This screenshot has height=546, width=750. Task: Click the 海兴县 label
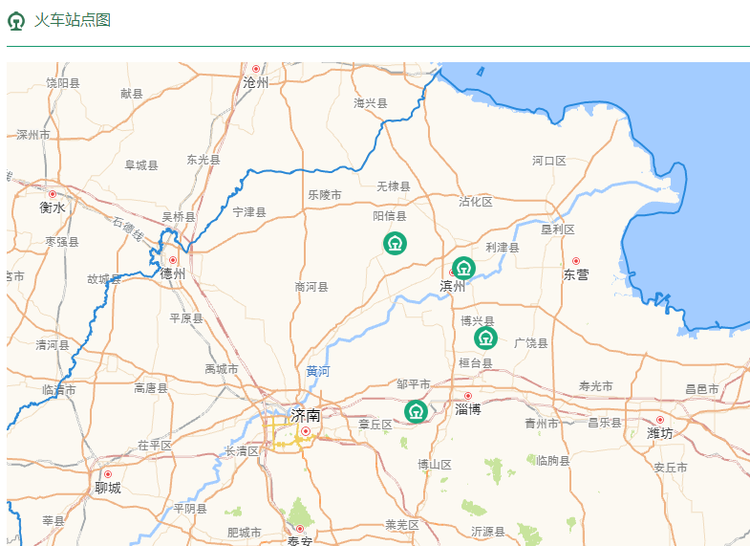[370, 103]
